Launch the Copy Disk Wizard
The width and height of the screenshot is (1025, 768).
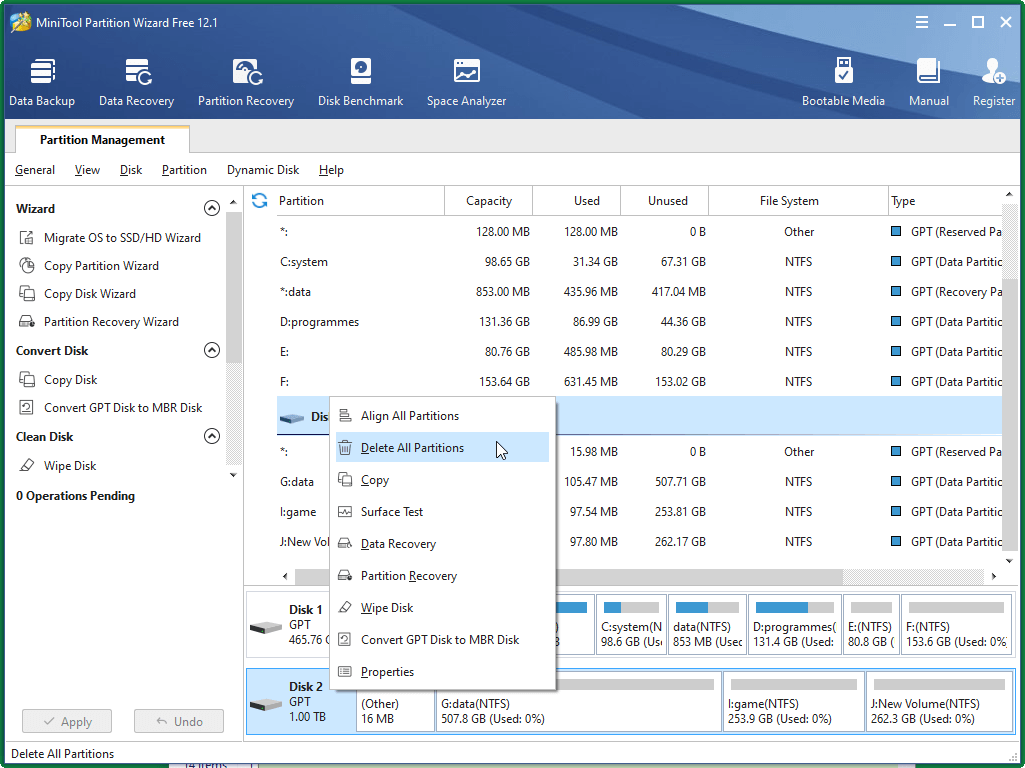click(90, 294)
